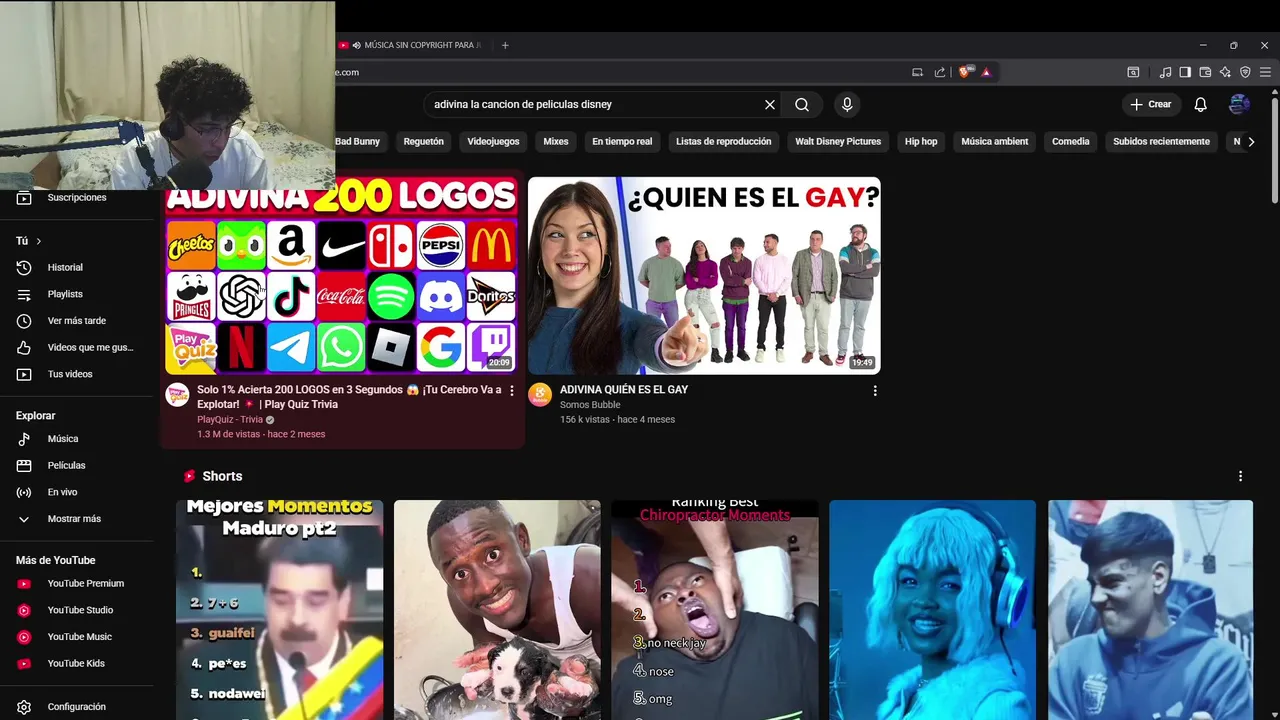Select the Listas de reproducción chip
Viewport: 1280px width, 720px height.
tap(724, 142)
